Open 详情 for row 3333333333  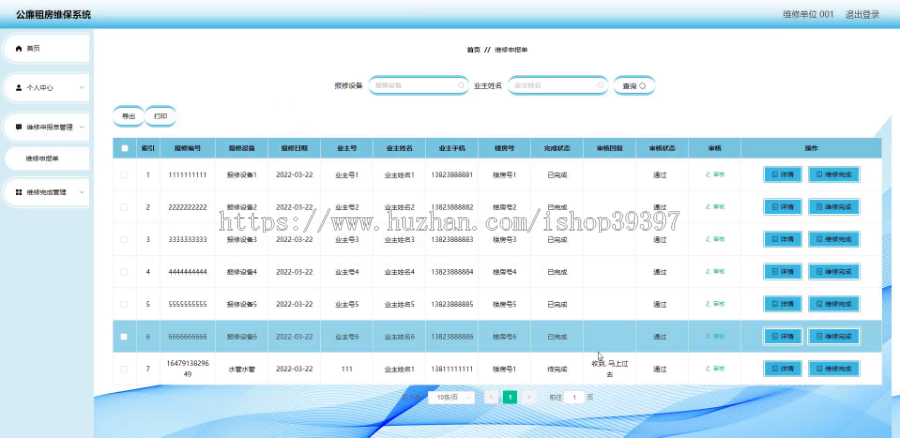[x=782, y=239]
